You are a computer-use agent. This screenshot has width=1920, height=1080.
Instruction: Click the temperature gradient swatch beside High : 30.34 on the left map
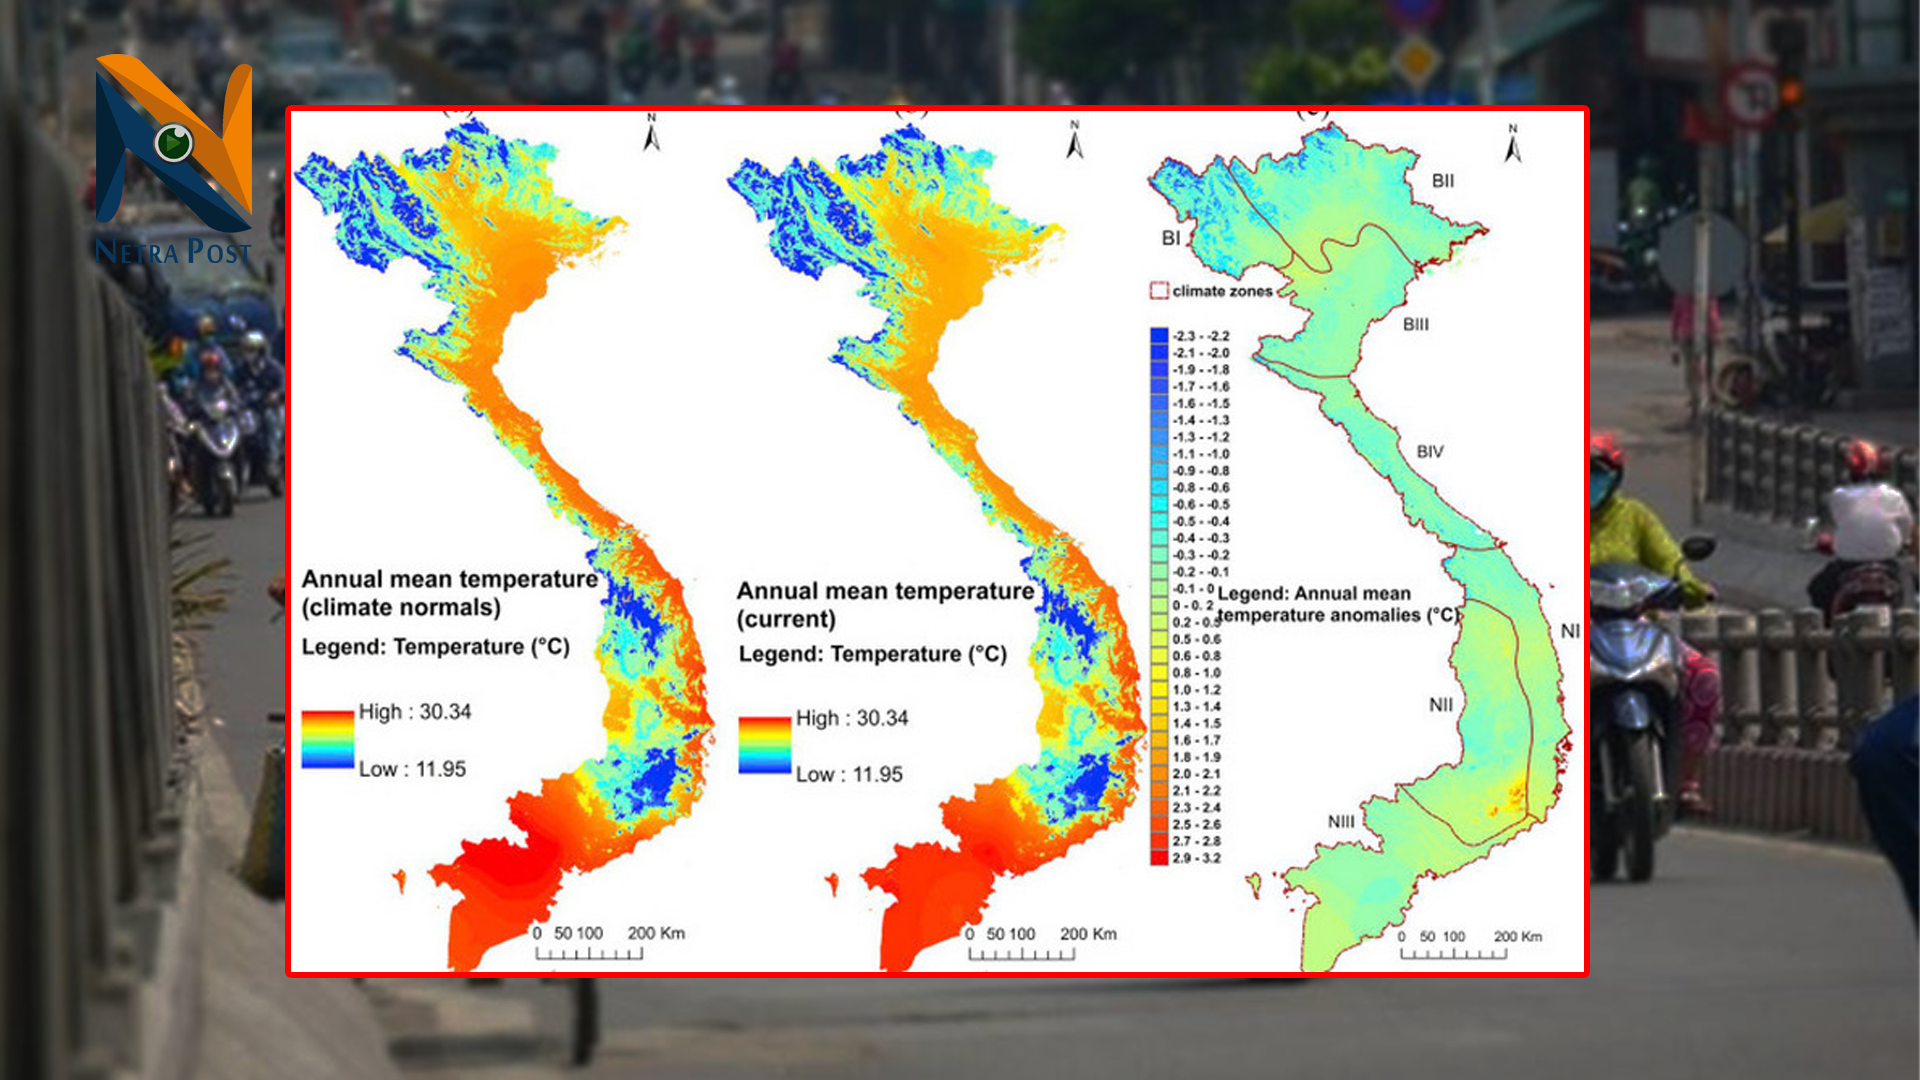(328, 740)
